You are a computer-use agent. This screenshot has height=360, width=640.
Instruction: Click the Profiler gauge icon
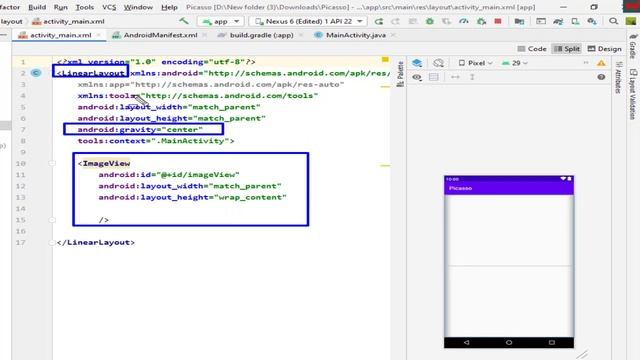pyautogui.click(x=464, y=21)
